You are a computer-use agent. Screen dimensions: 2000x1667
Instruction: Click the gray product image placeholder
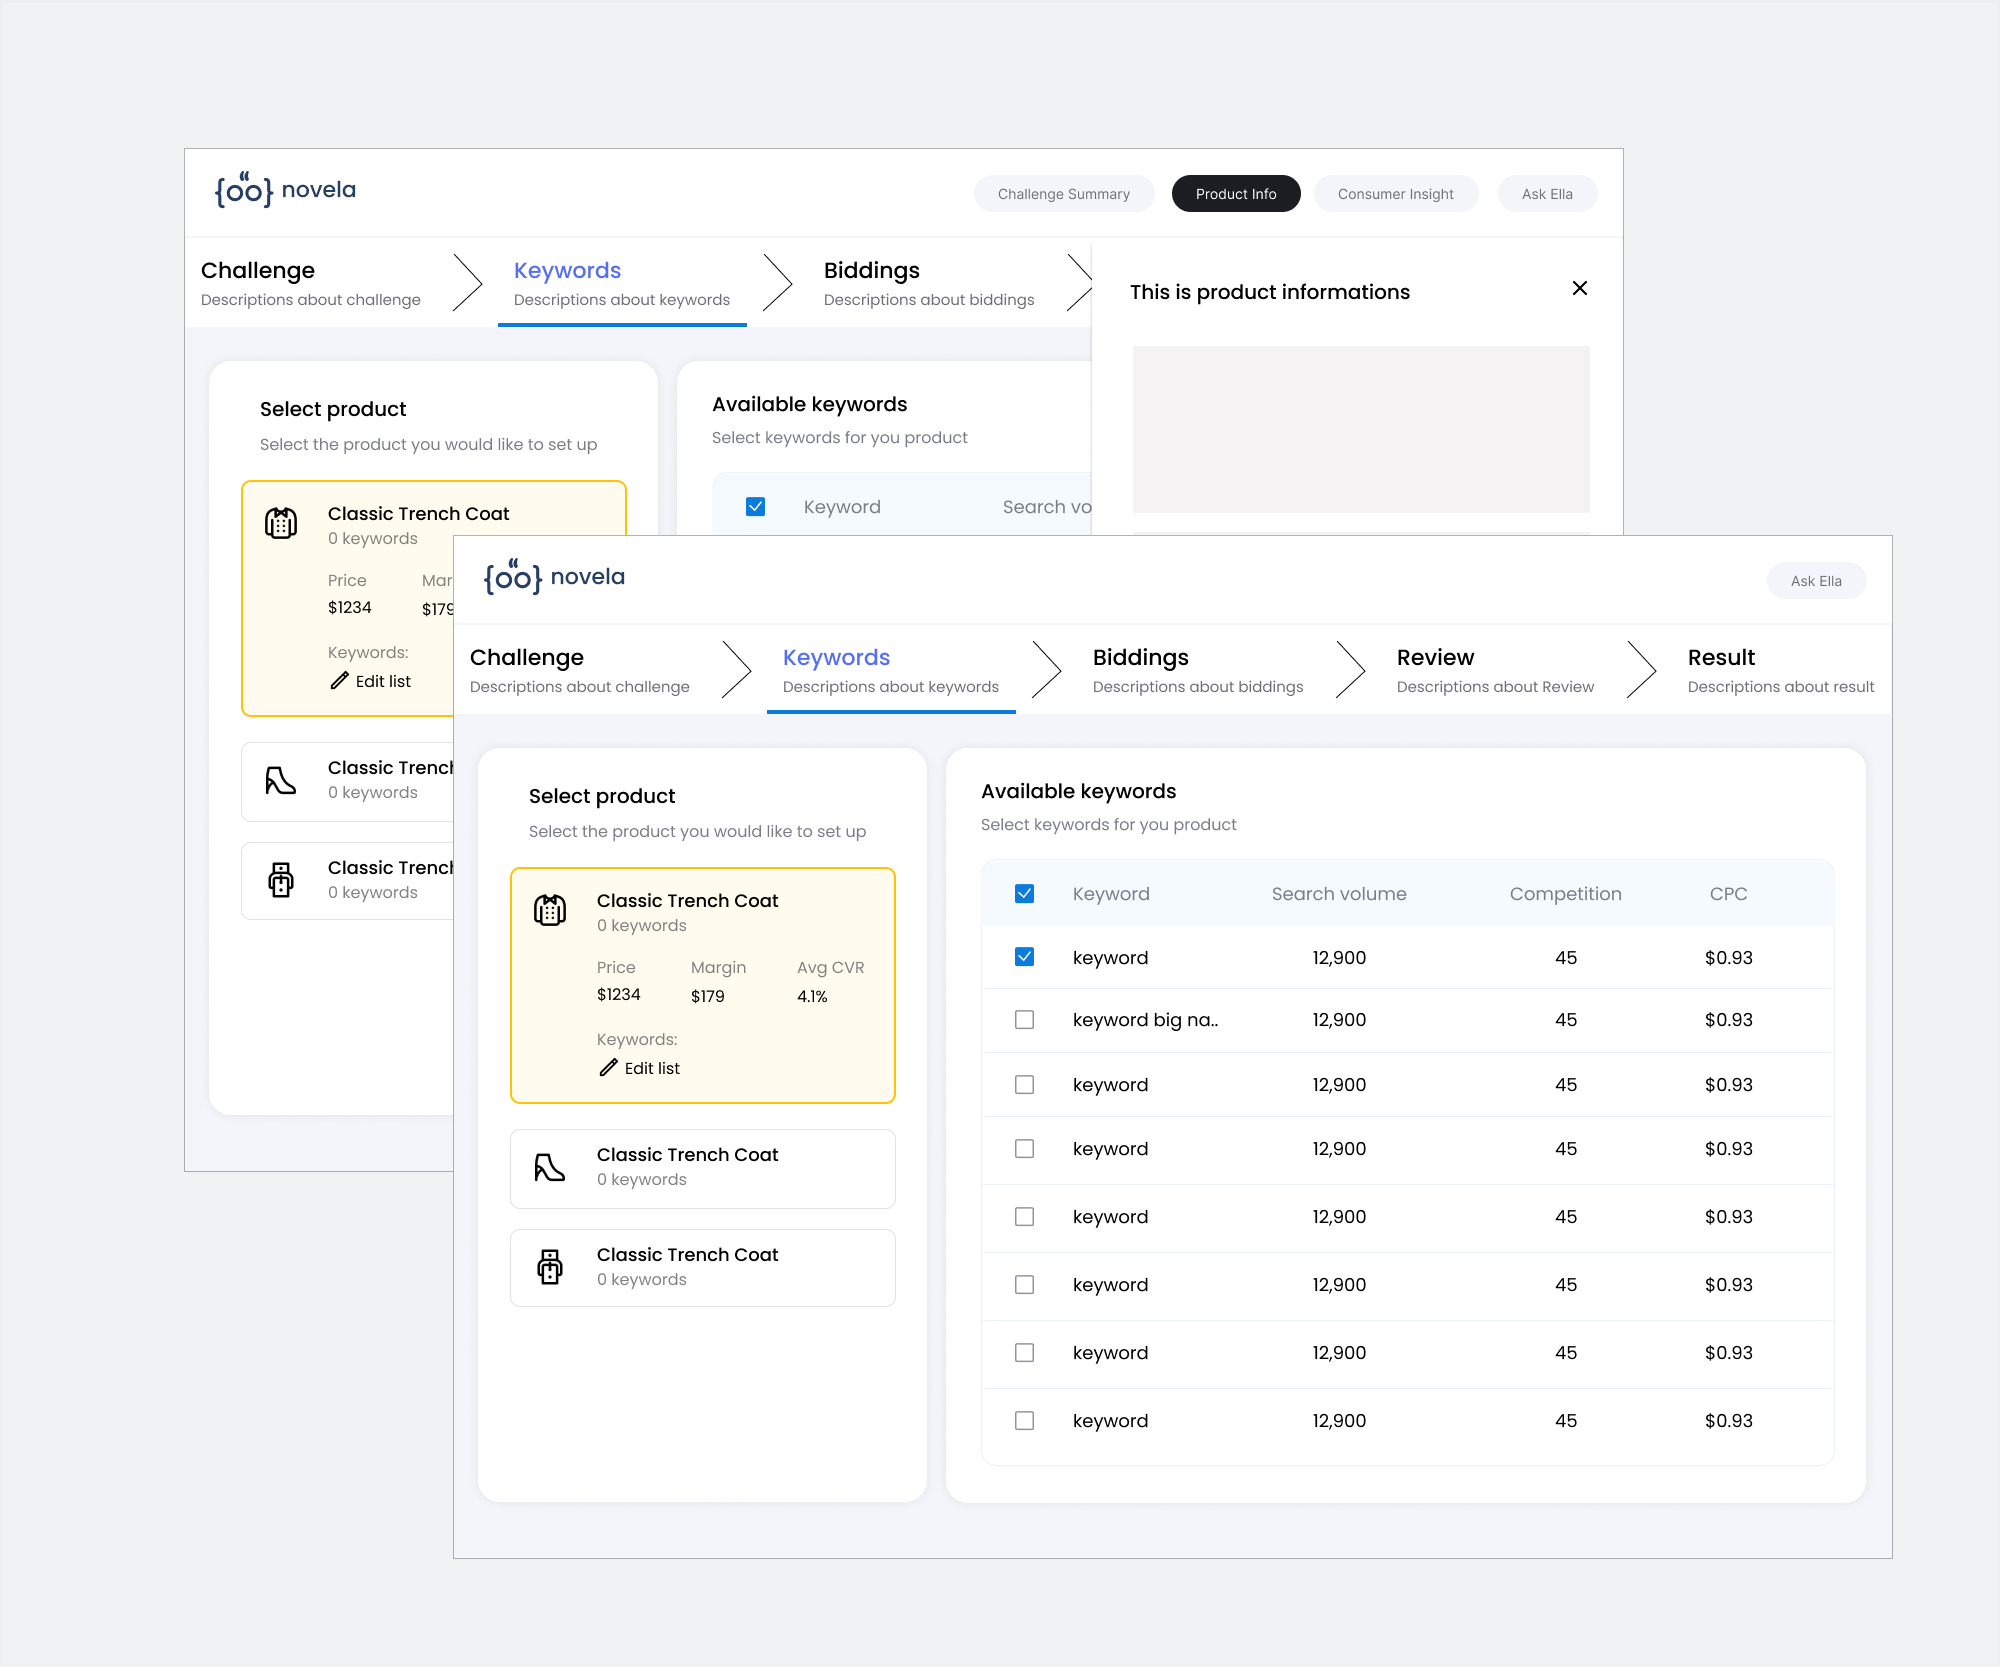tap(1361, 429)
